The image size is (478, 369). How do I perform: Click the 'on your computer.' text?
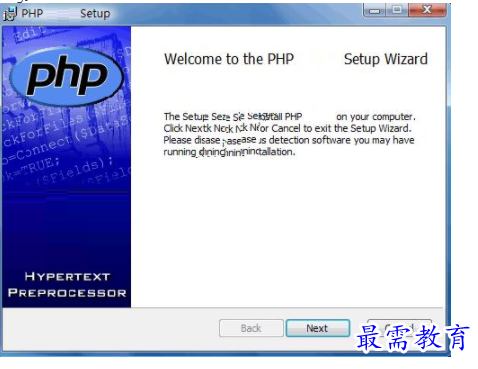tap(376, 117)
